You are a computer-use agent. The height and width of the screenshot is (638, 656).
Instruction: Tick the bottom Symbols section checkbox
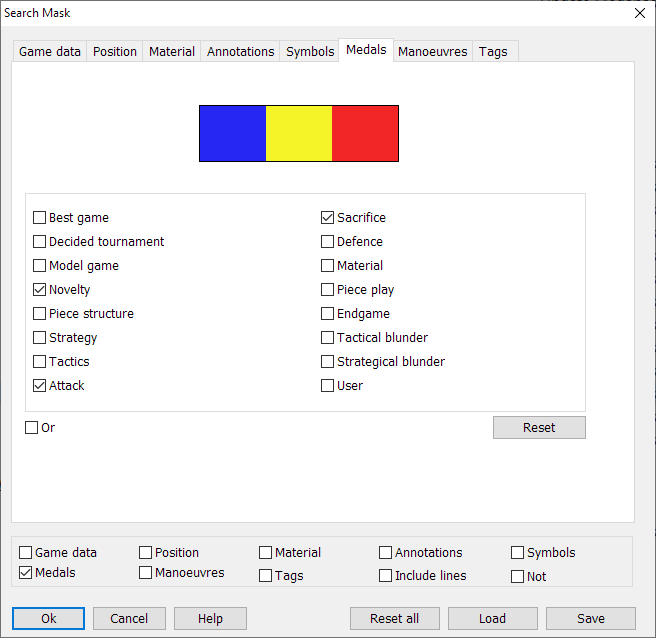518,553
